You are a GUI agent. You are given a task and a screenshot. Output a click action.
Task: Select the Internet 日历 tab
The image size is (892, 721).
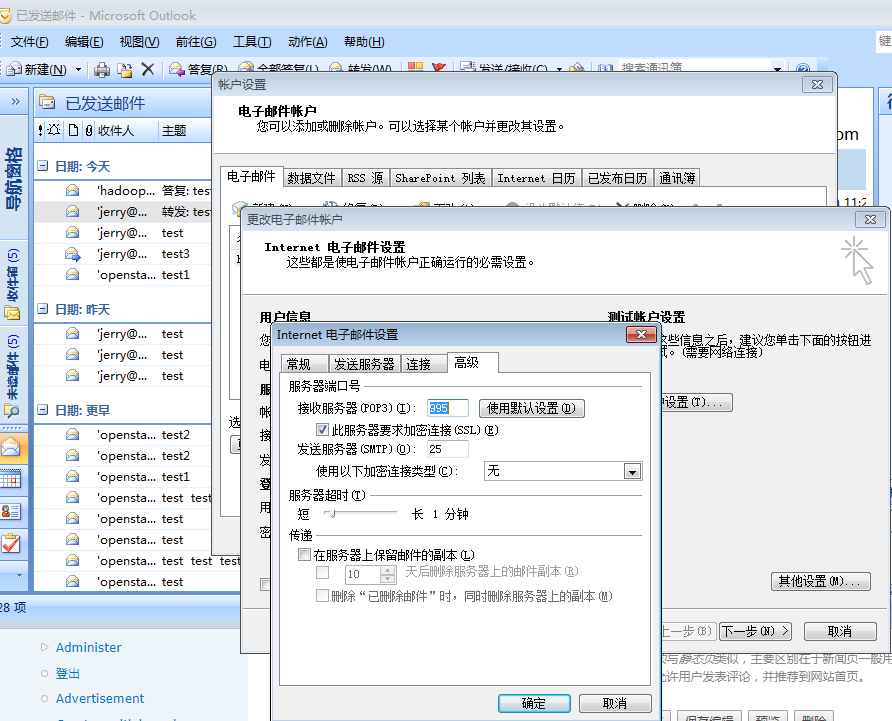coord(536,178)
